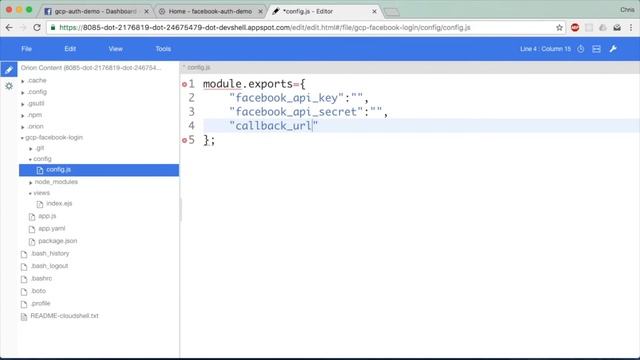Open the View menu
Viewport: 640px width, 360px height.
click(x=116, y=49)
